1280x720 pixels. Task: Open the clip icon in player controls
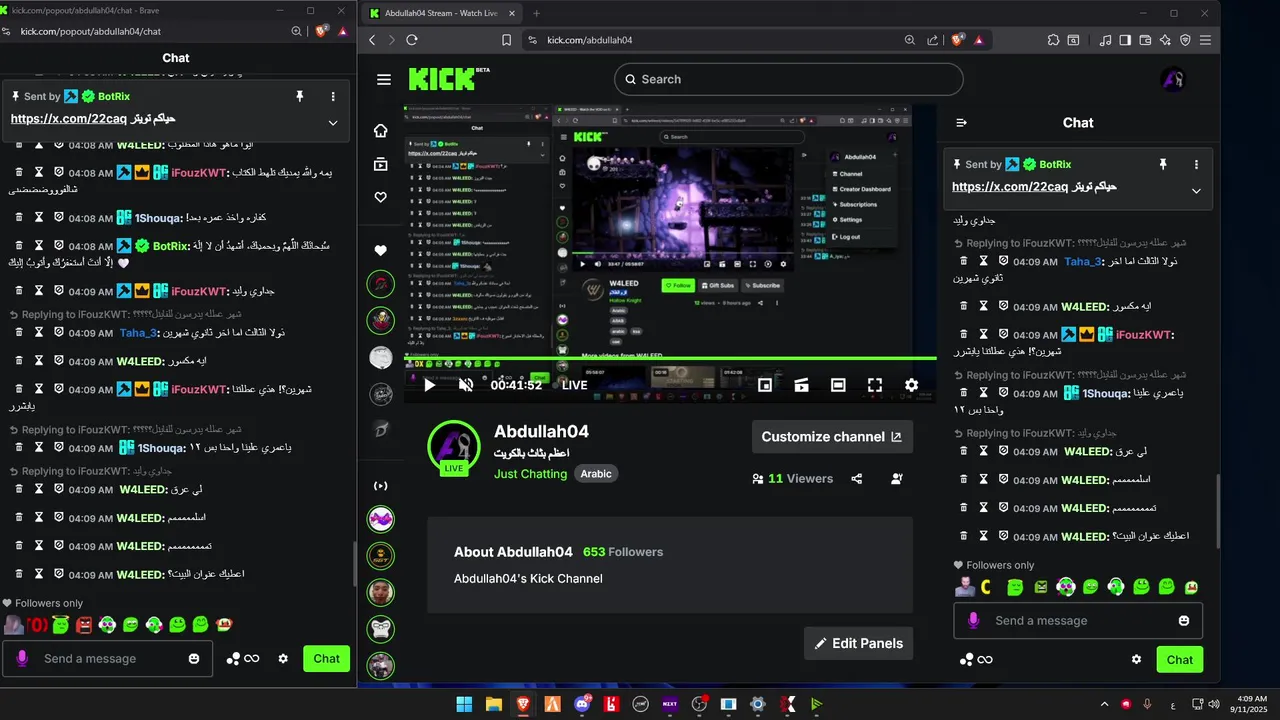click(x=801, y=385)
